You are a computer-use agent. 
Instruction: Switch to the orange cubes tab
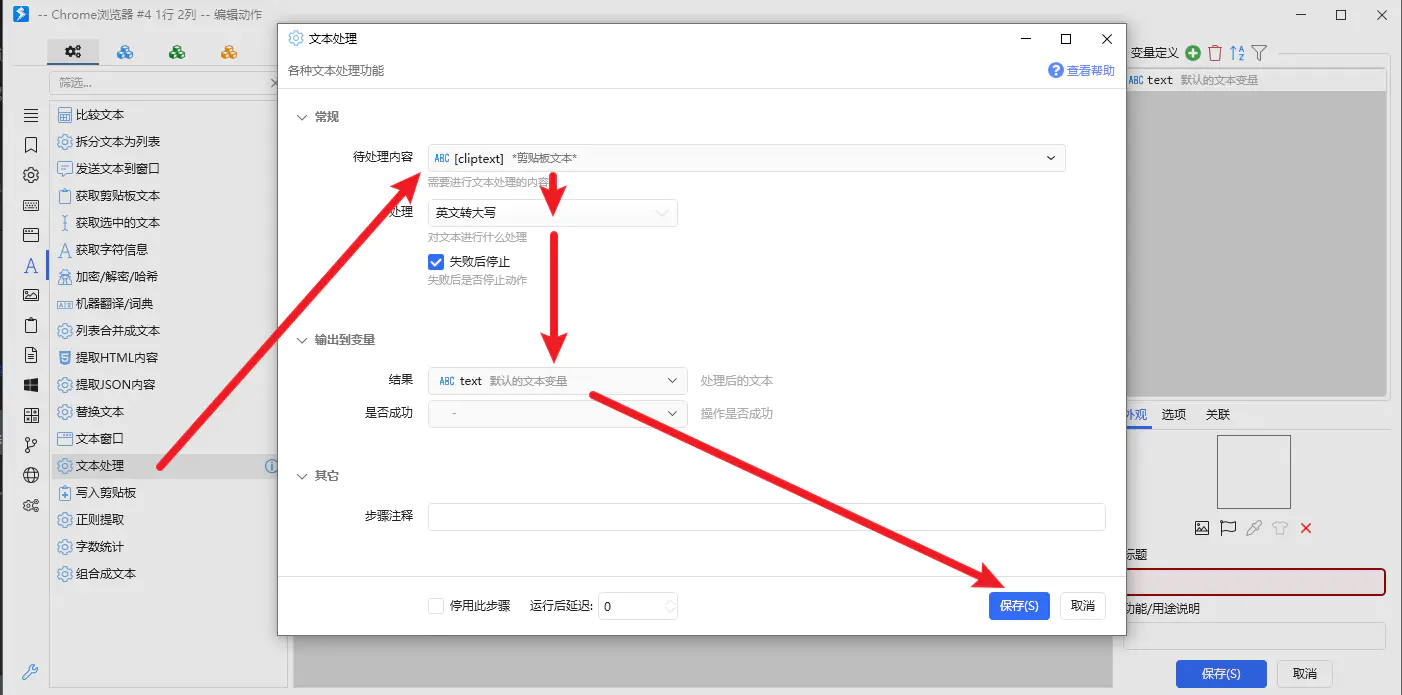[229, 52]
